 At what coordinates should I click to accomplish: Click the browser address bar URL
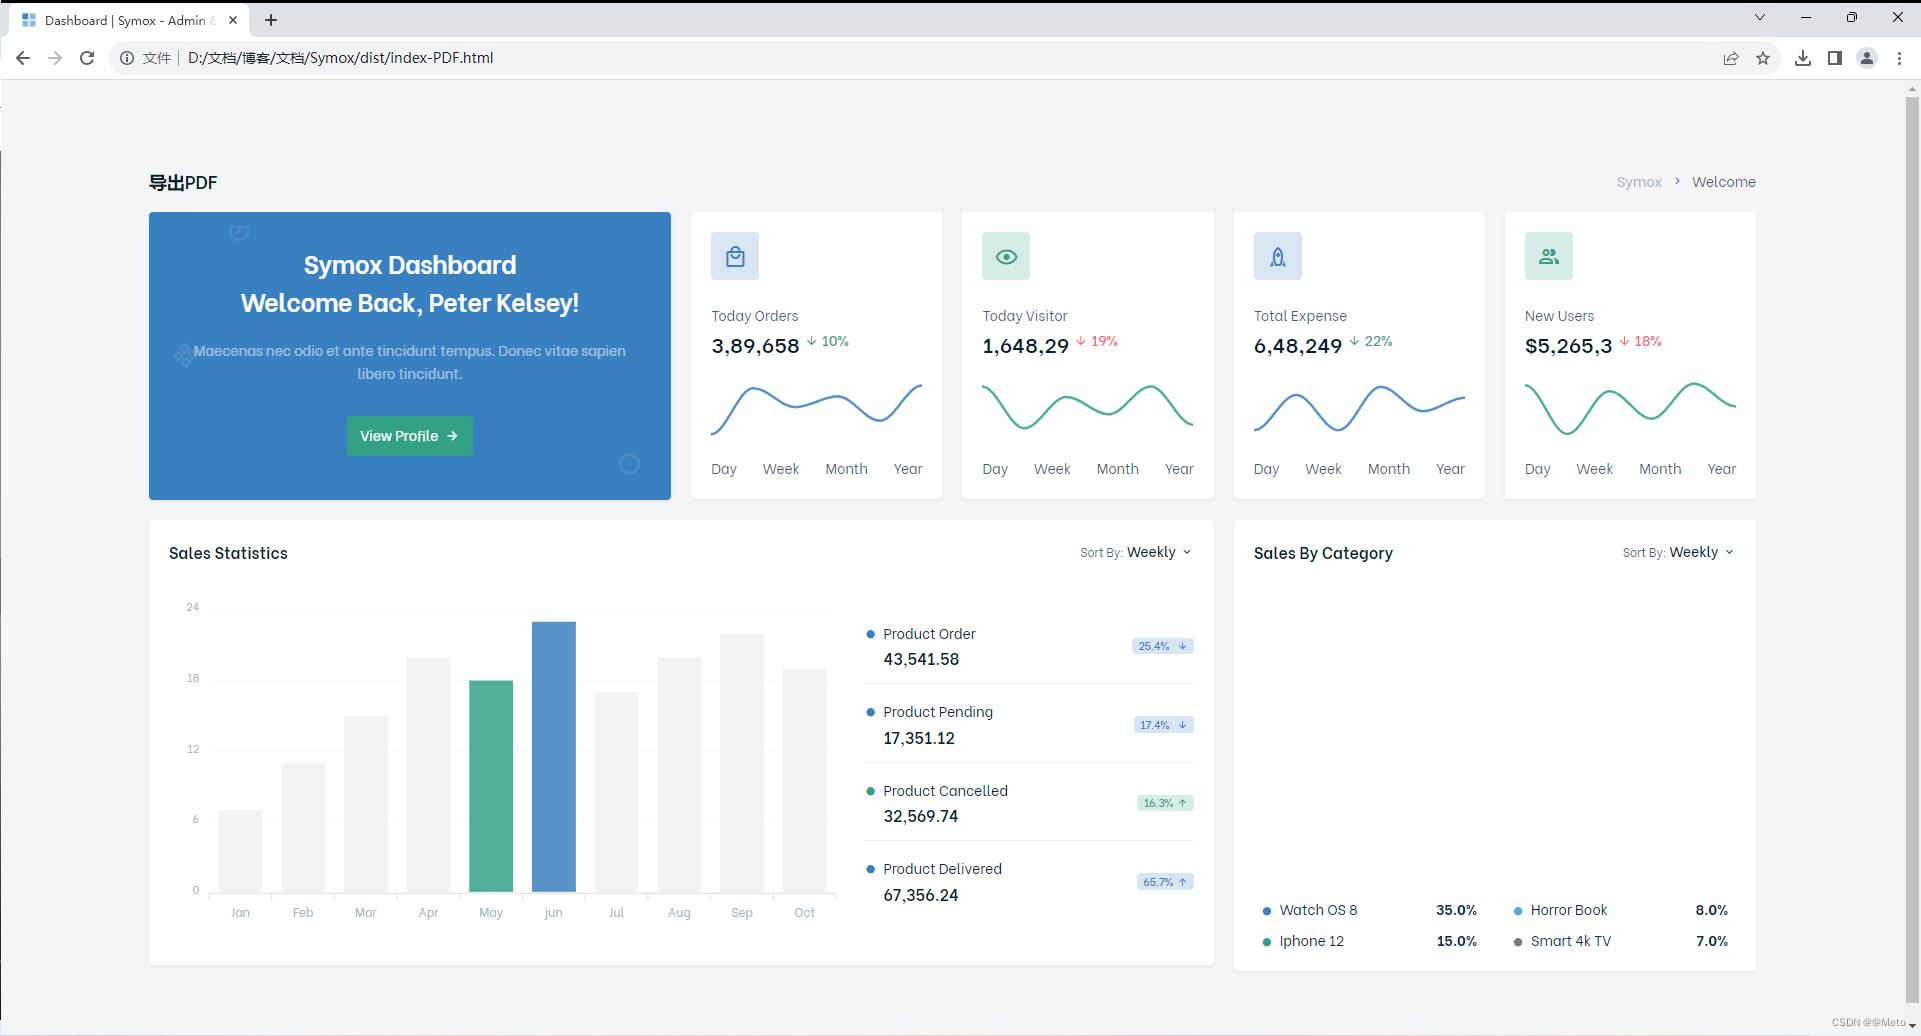tap(341, 58)
